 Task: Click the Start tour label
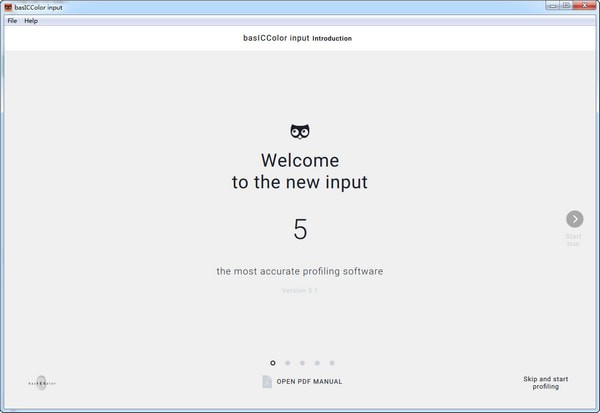coord(573,239)
